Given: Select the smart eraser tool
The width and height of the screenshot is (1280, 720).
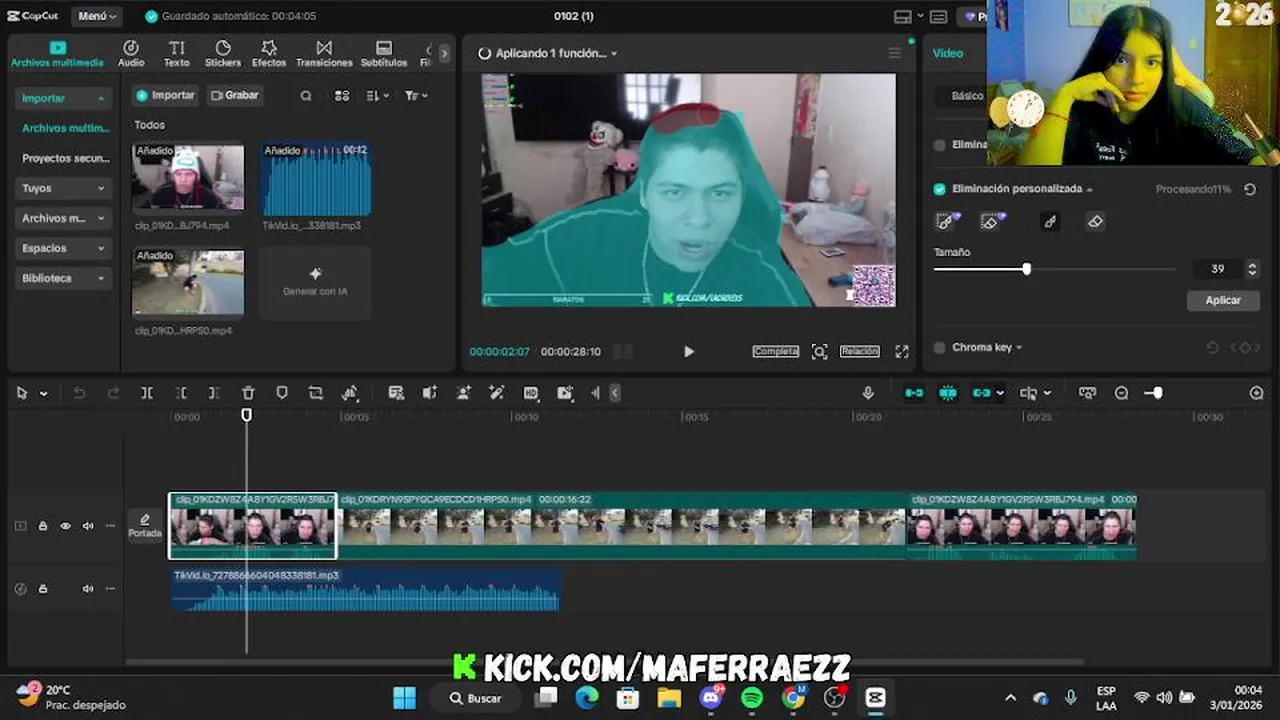Looking at the screenshot, I should 992,221.
